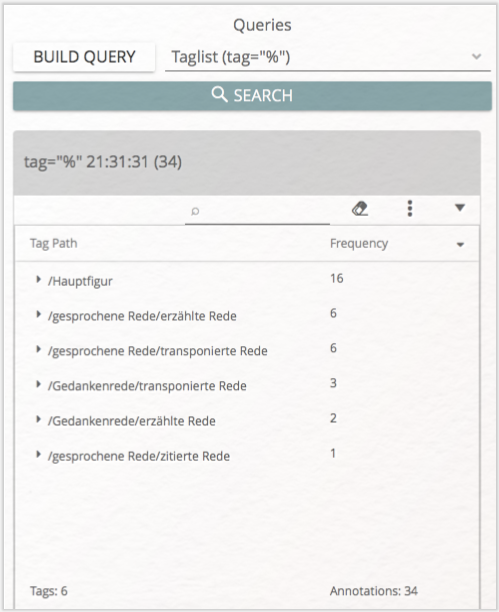Screen dimensions: 499x612
Task: Click the eraser icon in result toolbar
Action: click(x=360, y=208)
